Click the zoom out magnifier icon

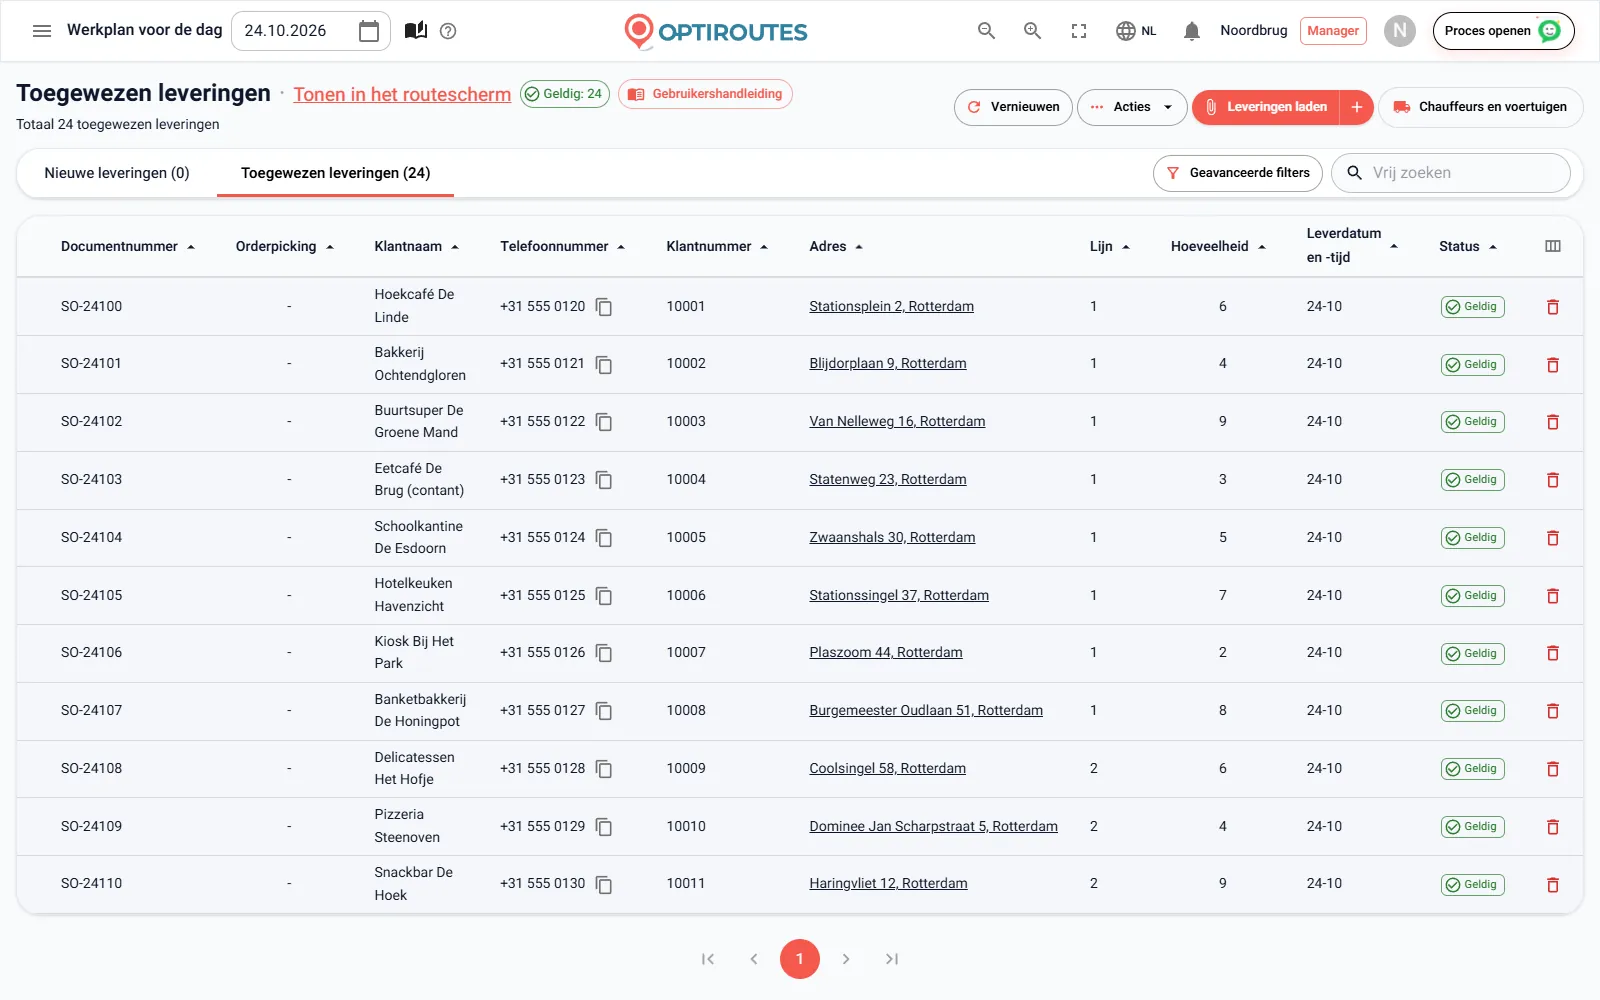[986, 31]
